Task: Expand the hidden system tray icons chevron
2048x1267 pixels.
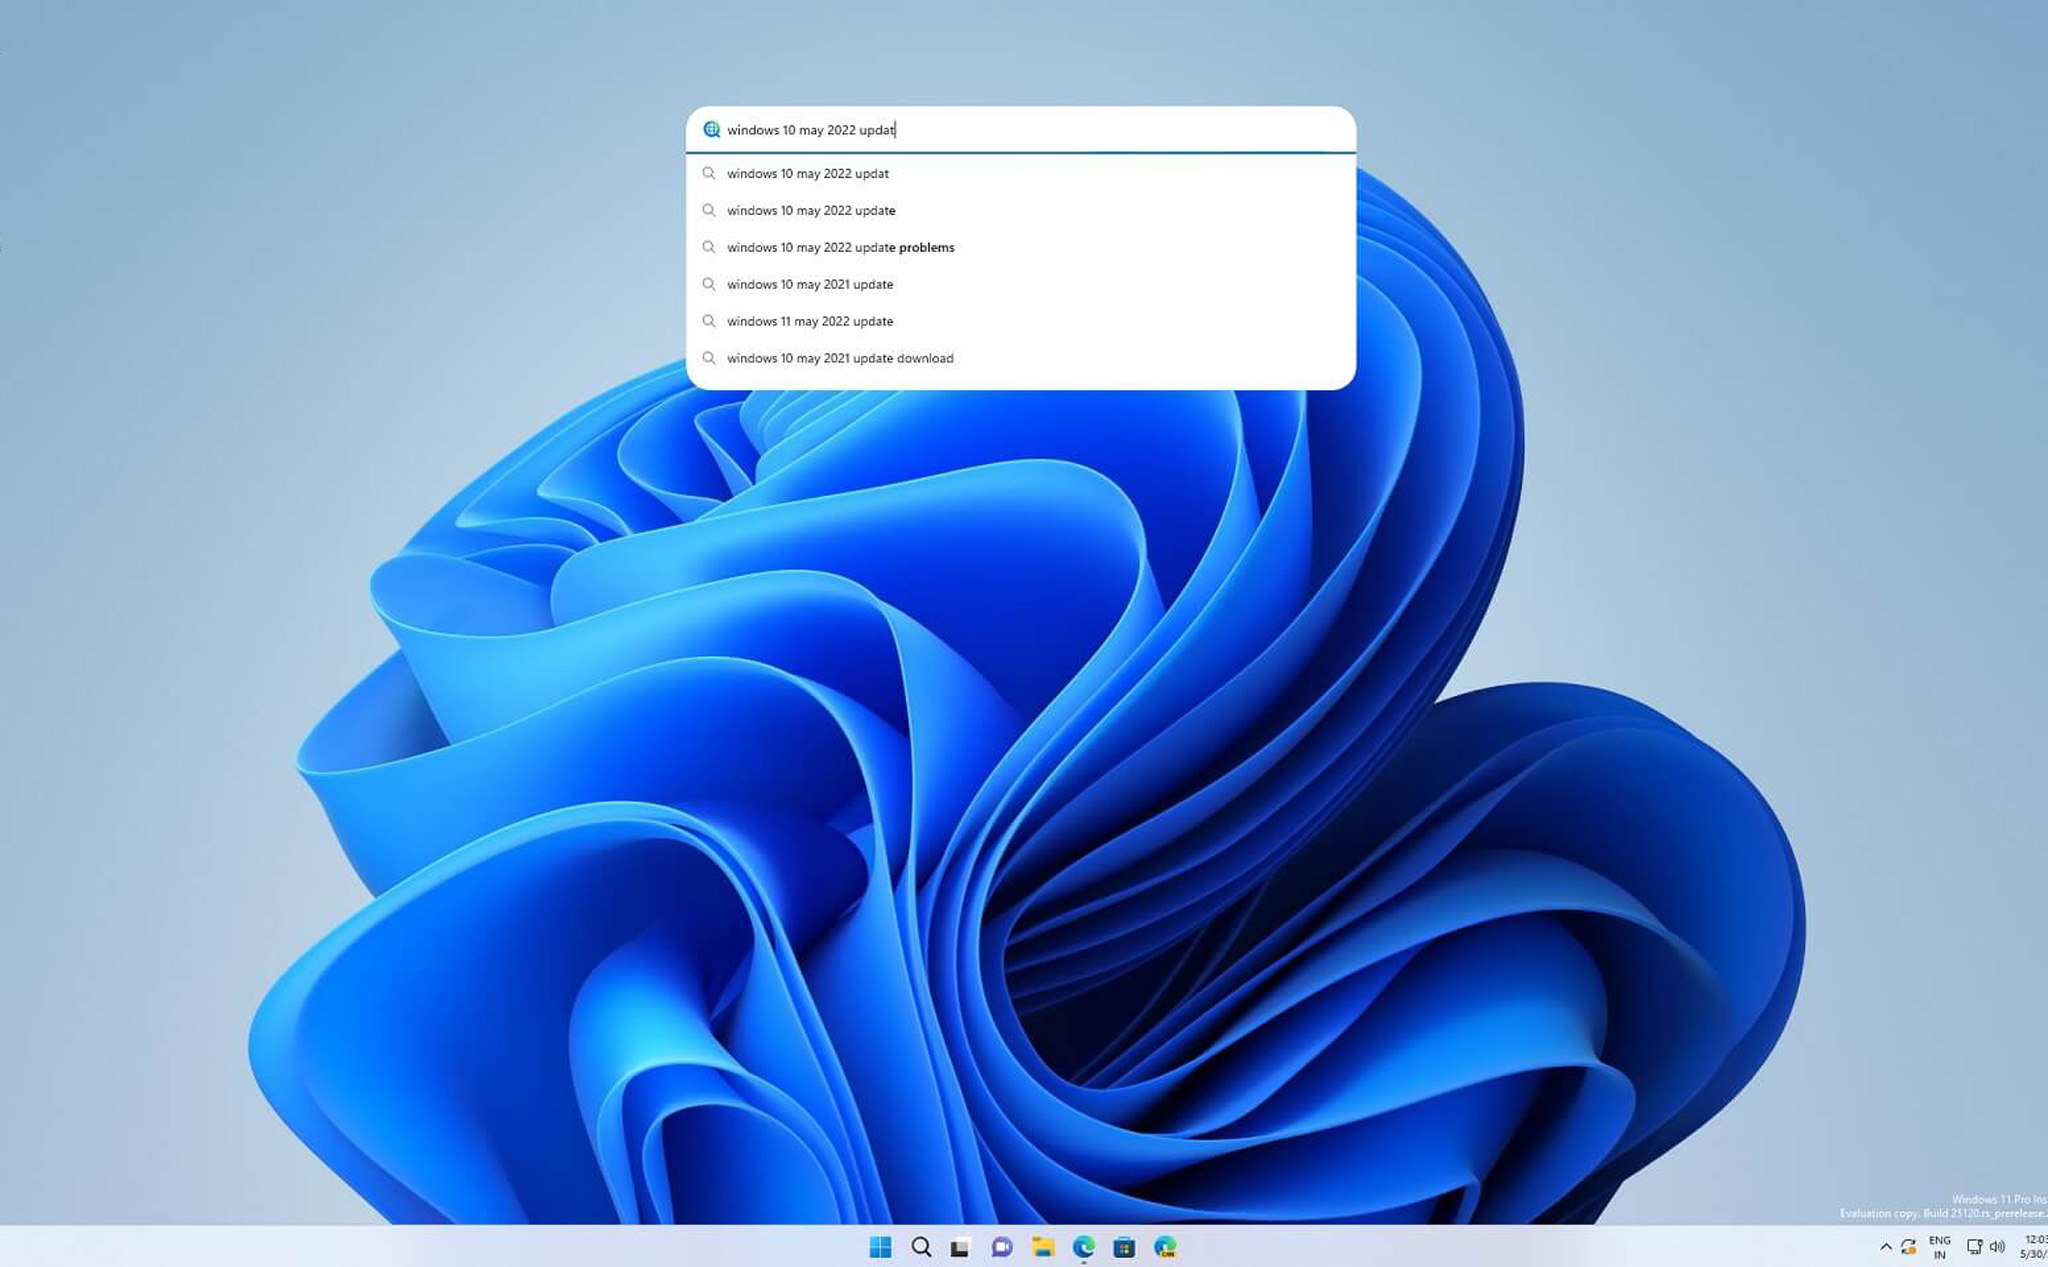Action: point(1886,1246)
